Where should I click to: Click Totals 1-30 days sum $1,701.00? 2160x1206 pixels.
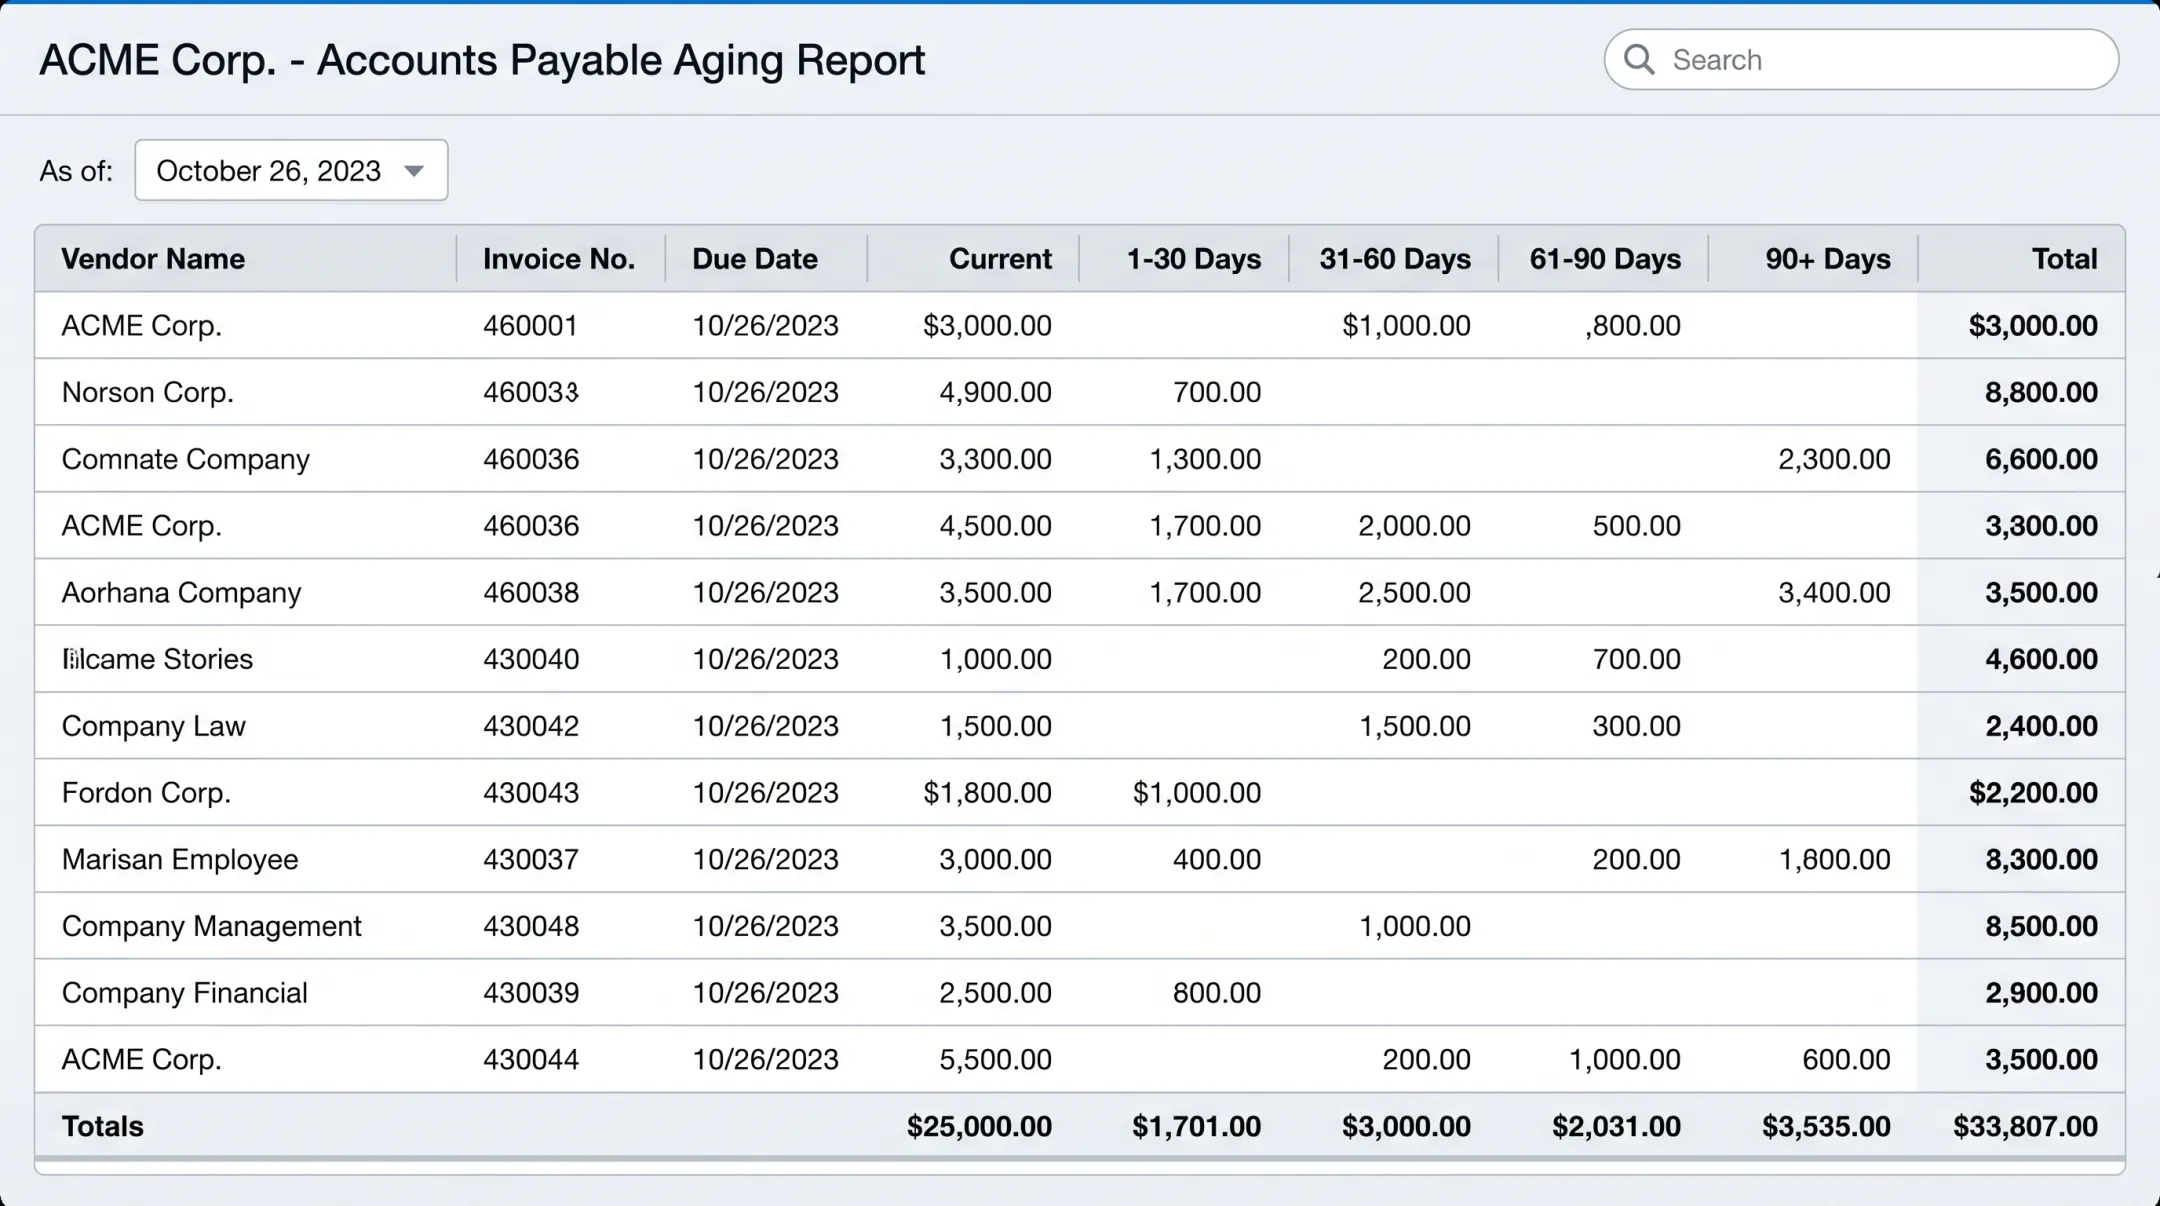click(1196, 1126)
